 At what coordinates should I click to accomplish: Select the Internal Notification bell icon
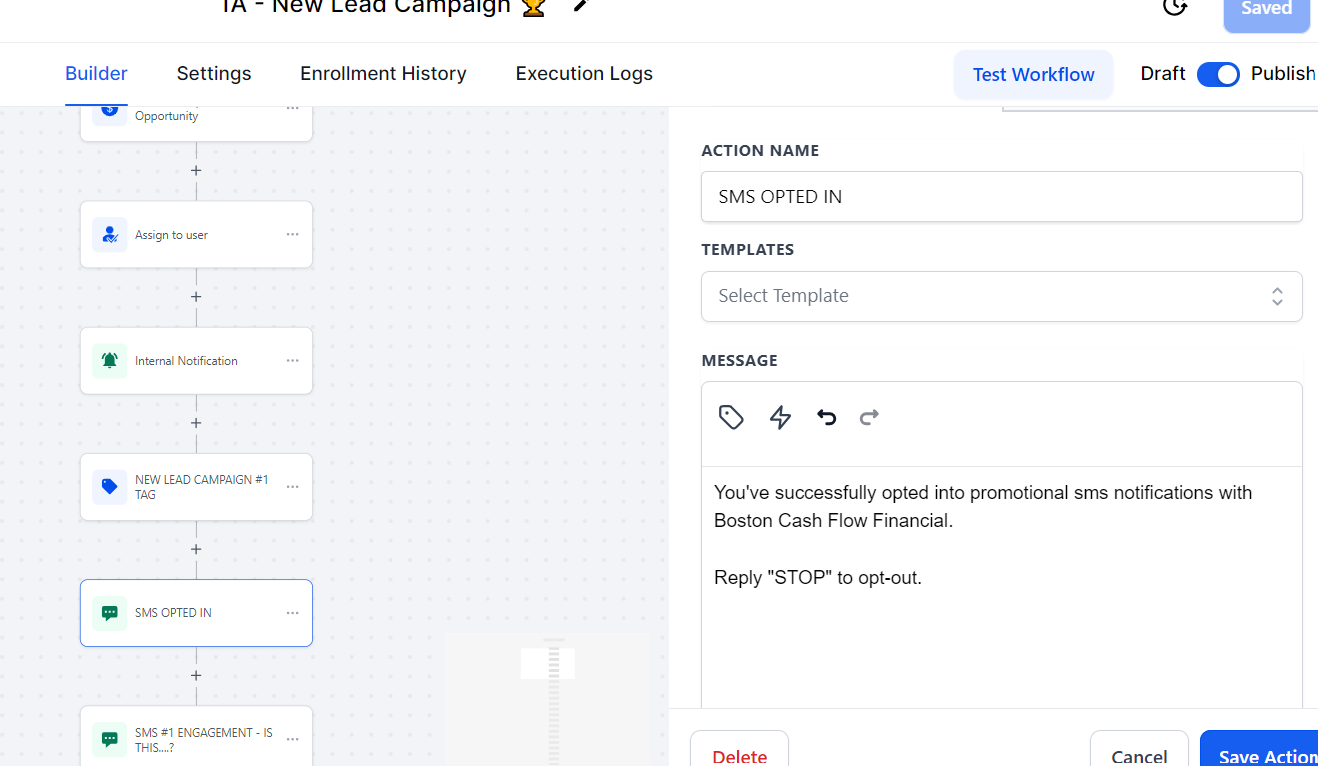pos(110,361)
